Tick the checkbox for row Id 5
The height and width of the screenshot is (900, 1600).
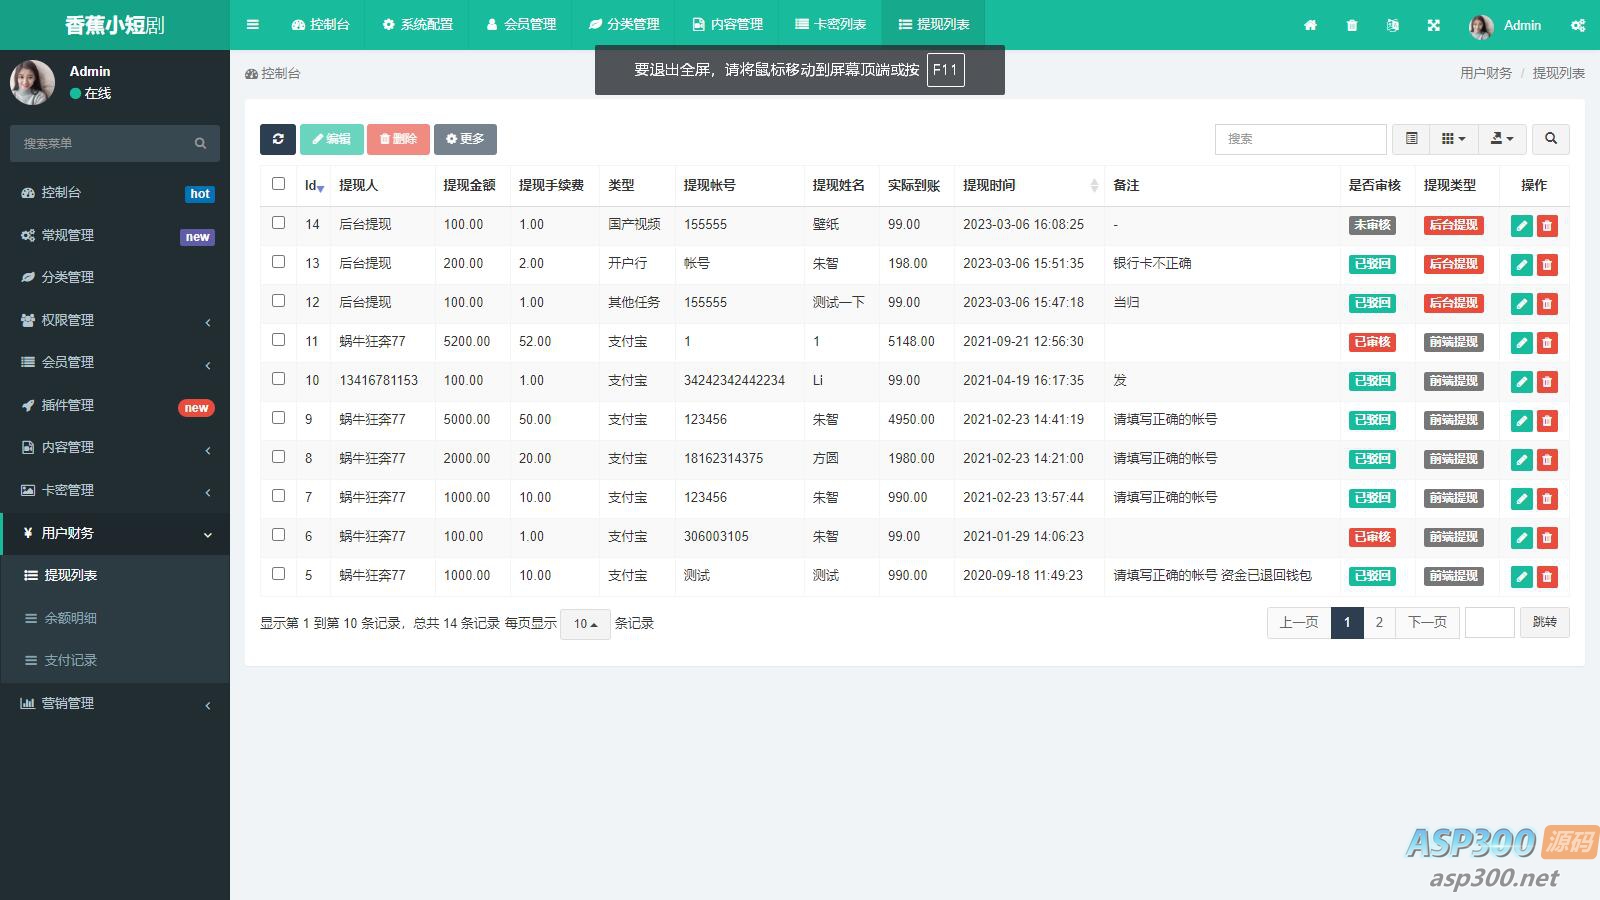tap(279, 574)
